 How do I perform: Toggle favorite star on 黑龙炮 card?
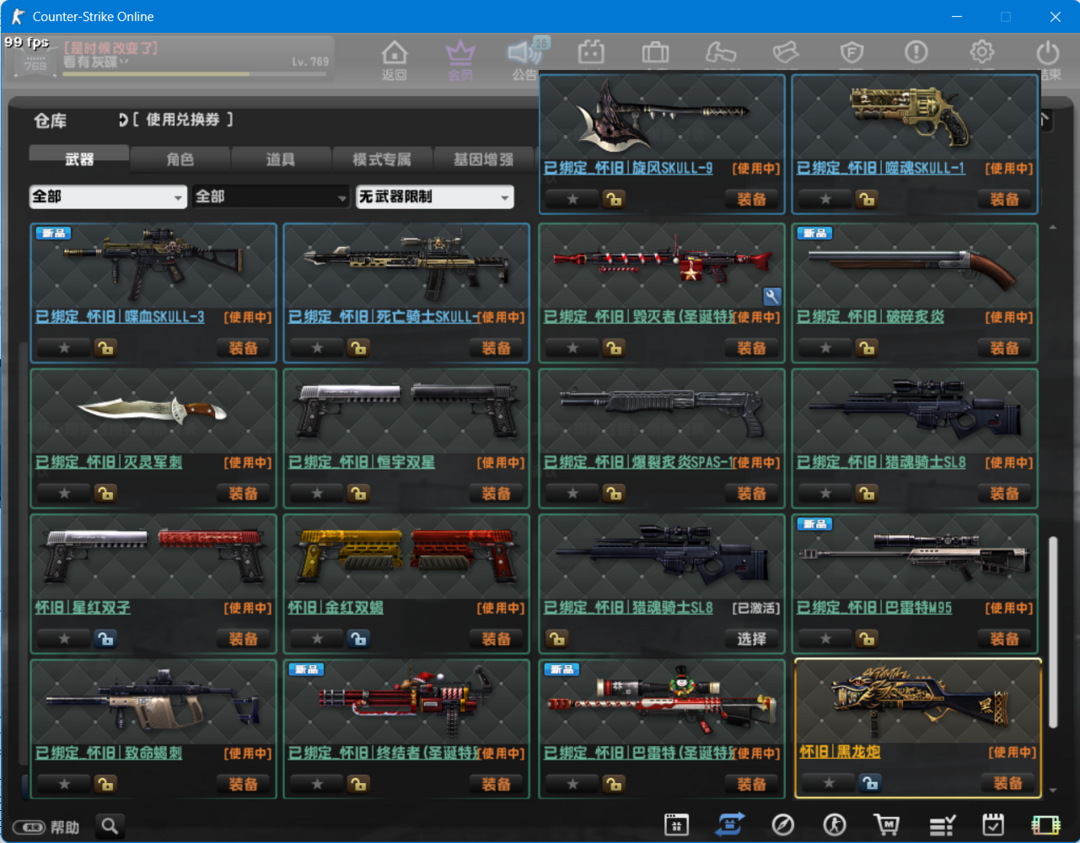[x=829, y=782]
